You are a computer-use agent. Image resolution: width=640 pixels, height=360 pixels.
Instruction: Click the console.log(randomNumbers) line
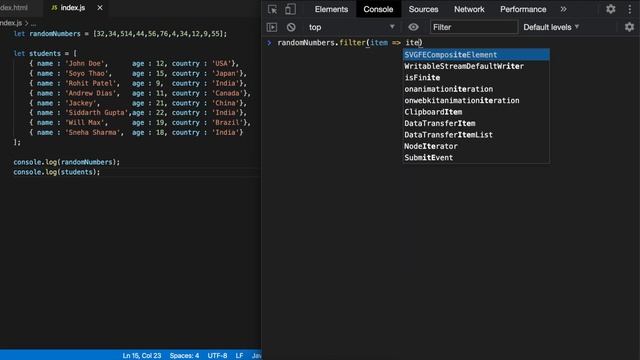point(67,162)
